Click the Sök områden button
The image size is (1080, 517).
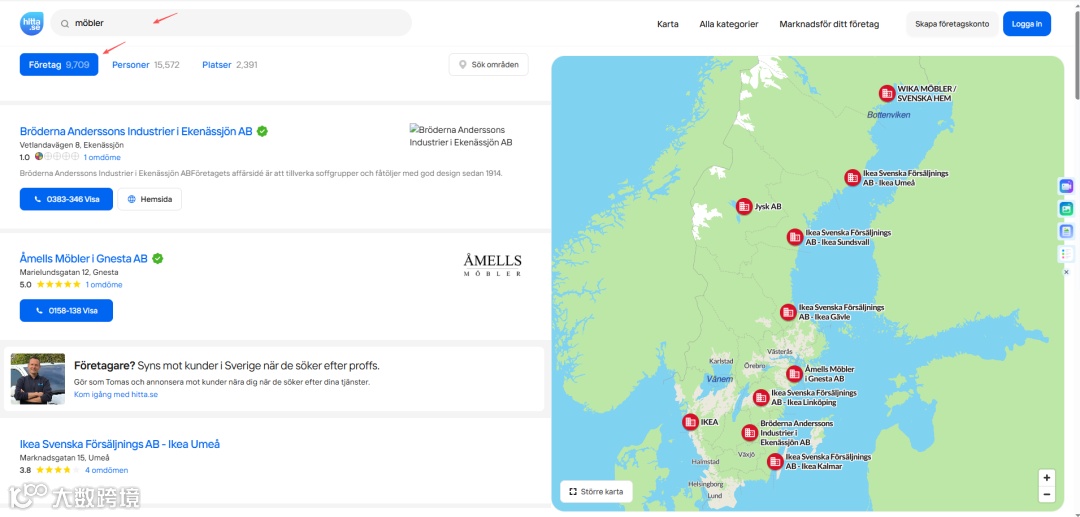point(488,65)
